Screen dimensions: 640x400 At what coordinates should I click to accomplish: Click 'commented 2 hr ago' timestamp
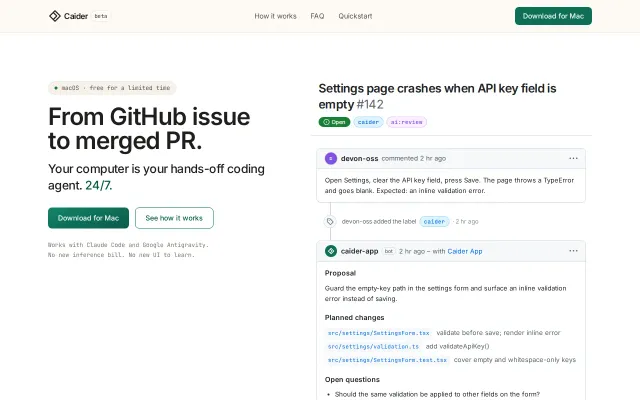(413, 158)
